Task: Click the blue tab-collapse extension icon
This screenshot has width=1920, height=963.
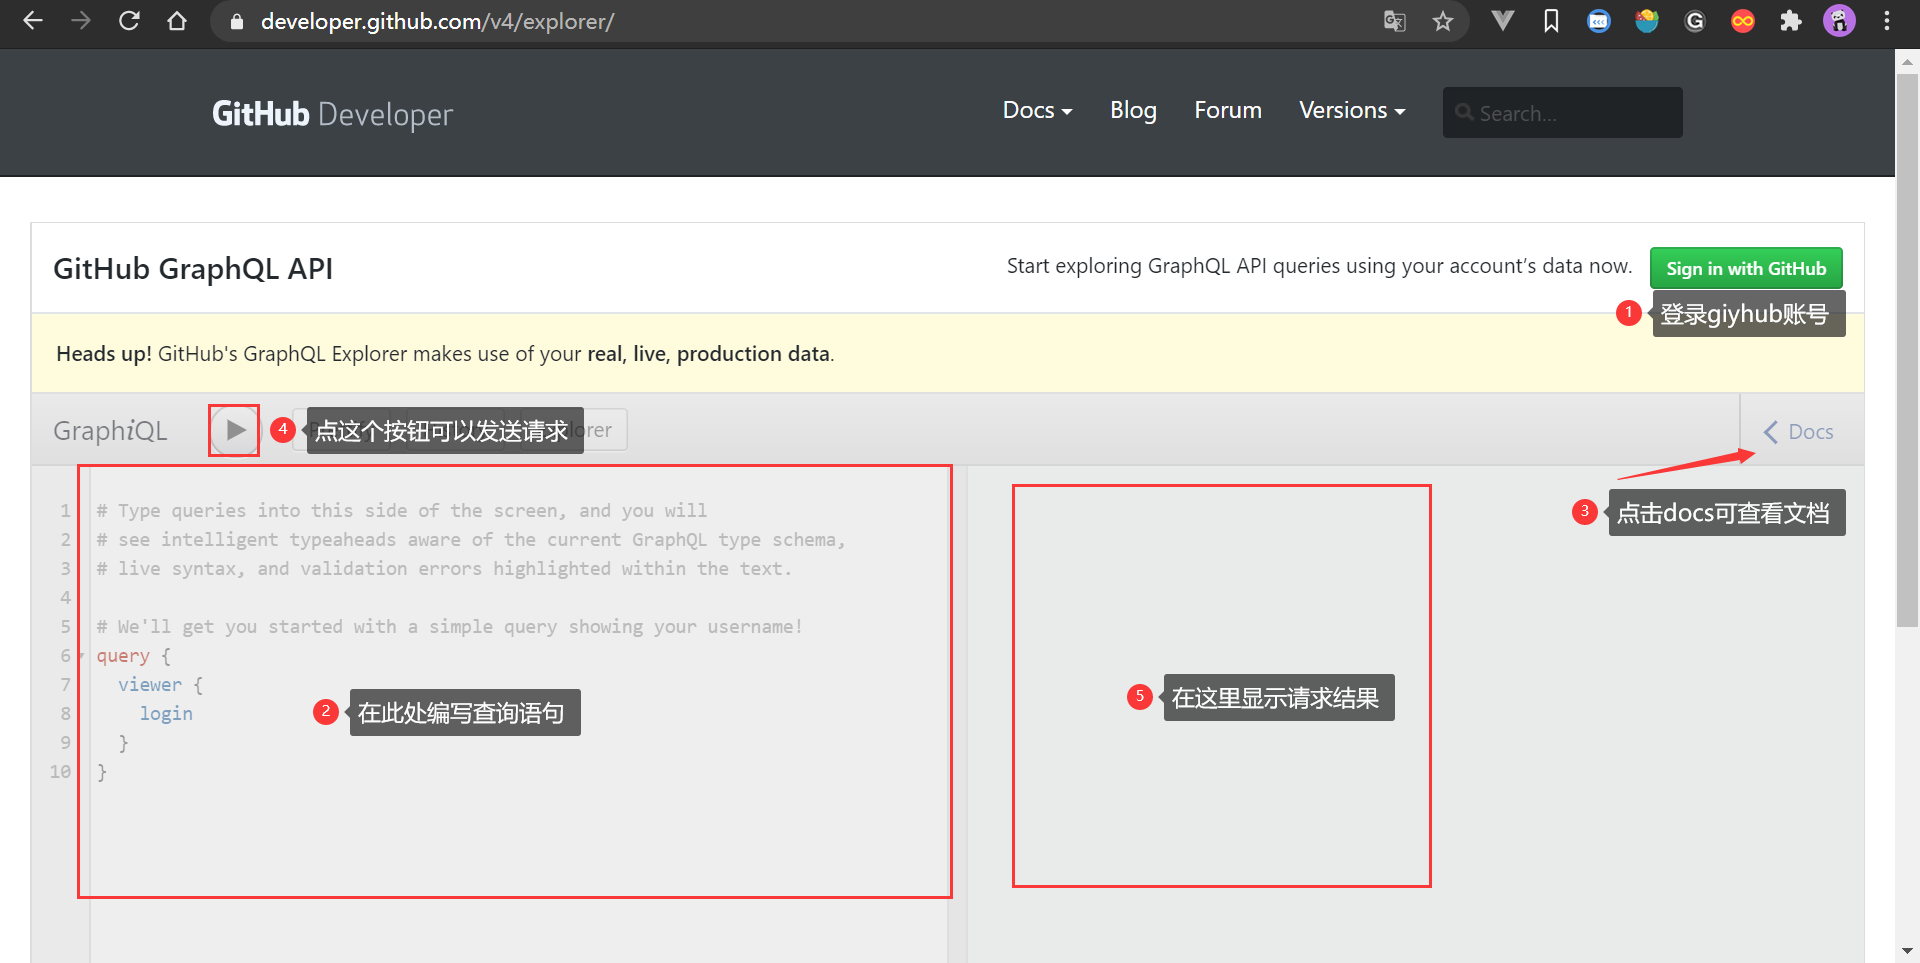Action: (x=1598, y=21)
